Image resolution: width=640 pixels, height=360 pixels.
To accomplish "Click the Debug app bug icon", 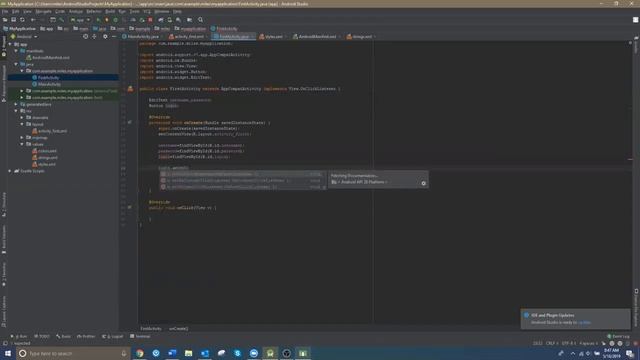I will pos(107,20).
